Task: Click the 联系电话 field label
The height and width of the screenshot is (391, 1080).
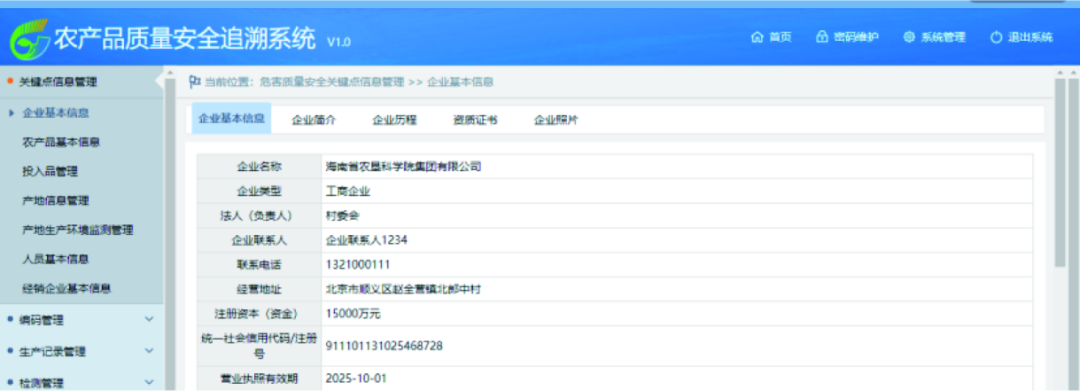Action: (x=259, y=264)
